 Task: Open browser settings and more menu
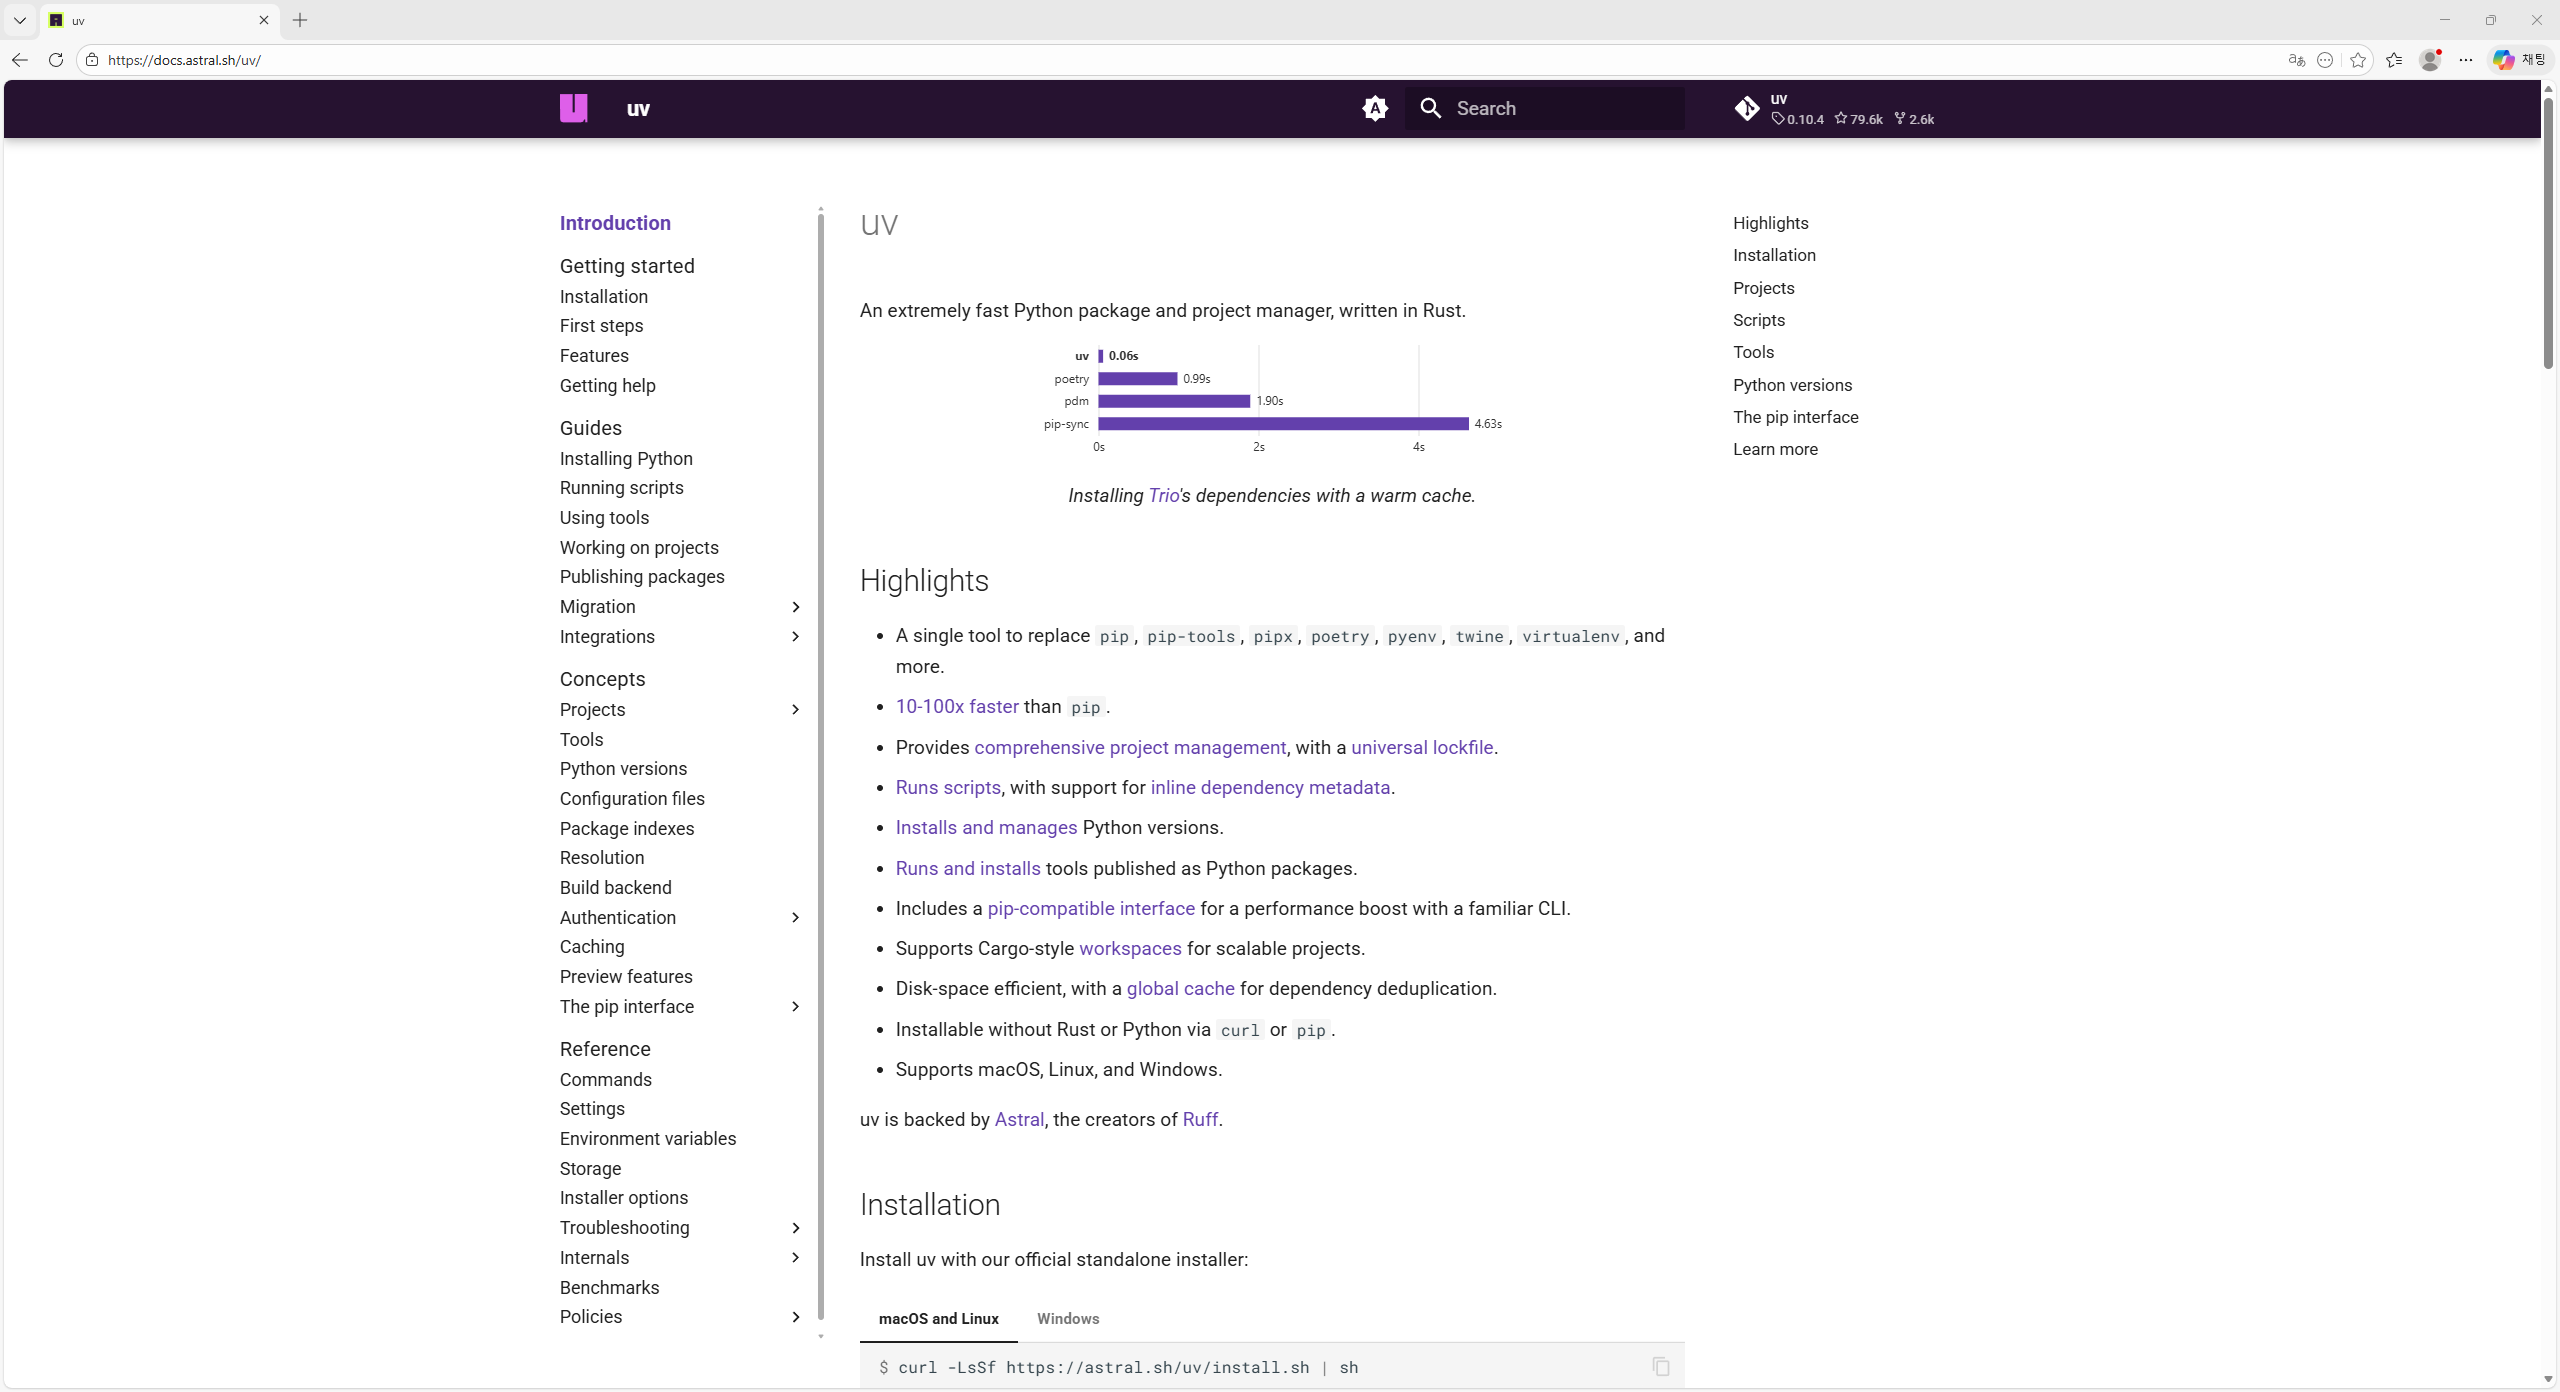tap(2466, 60)
